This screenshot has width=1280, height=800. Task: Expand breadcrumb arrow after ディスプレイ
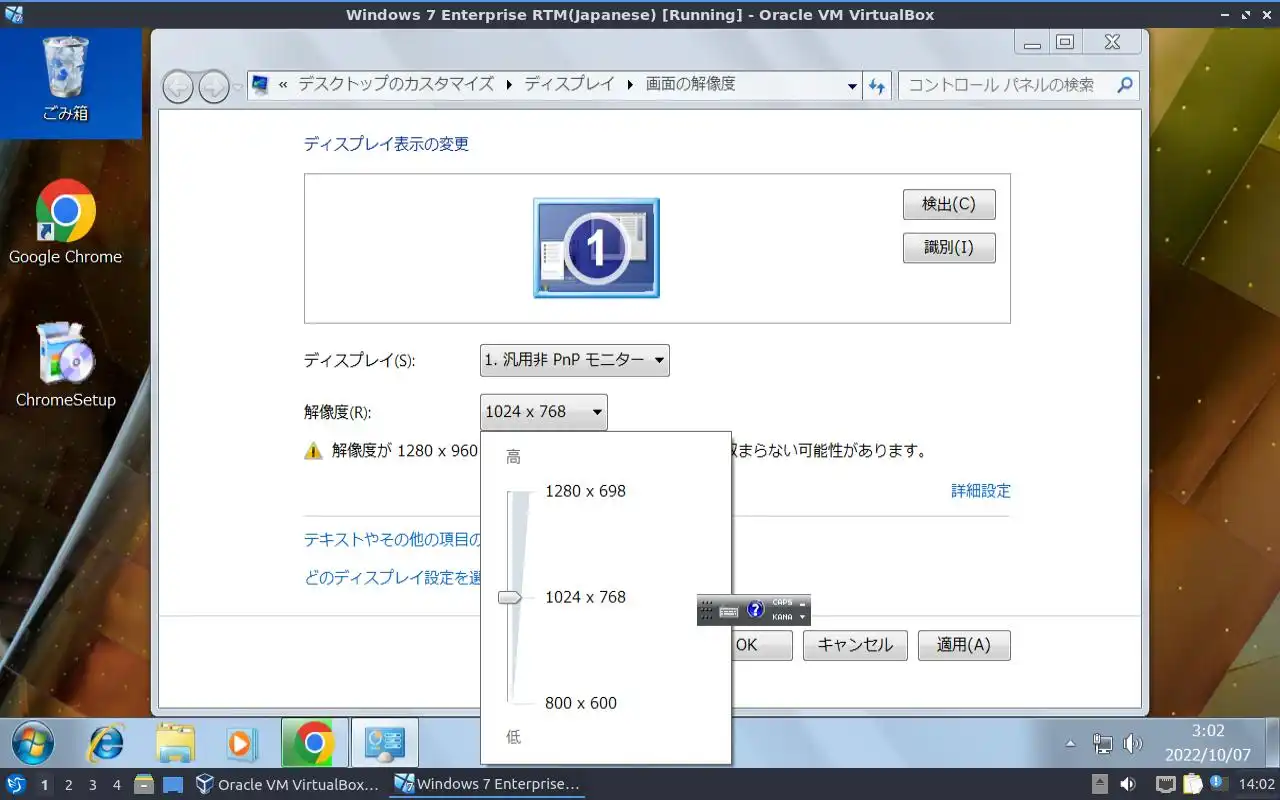tap(630, 85)
